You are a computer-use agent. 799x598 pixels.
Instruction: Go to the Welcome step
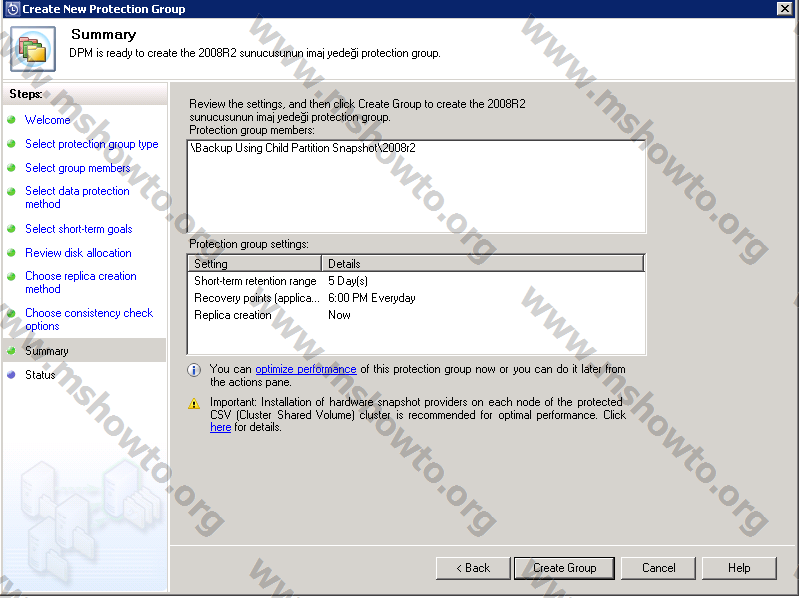pyautogui.click(x=47, y=120)
